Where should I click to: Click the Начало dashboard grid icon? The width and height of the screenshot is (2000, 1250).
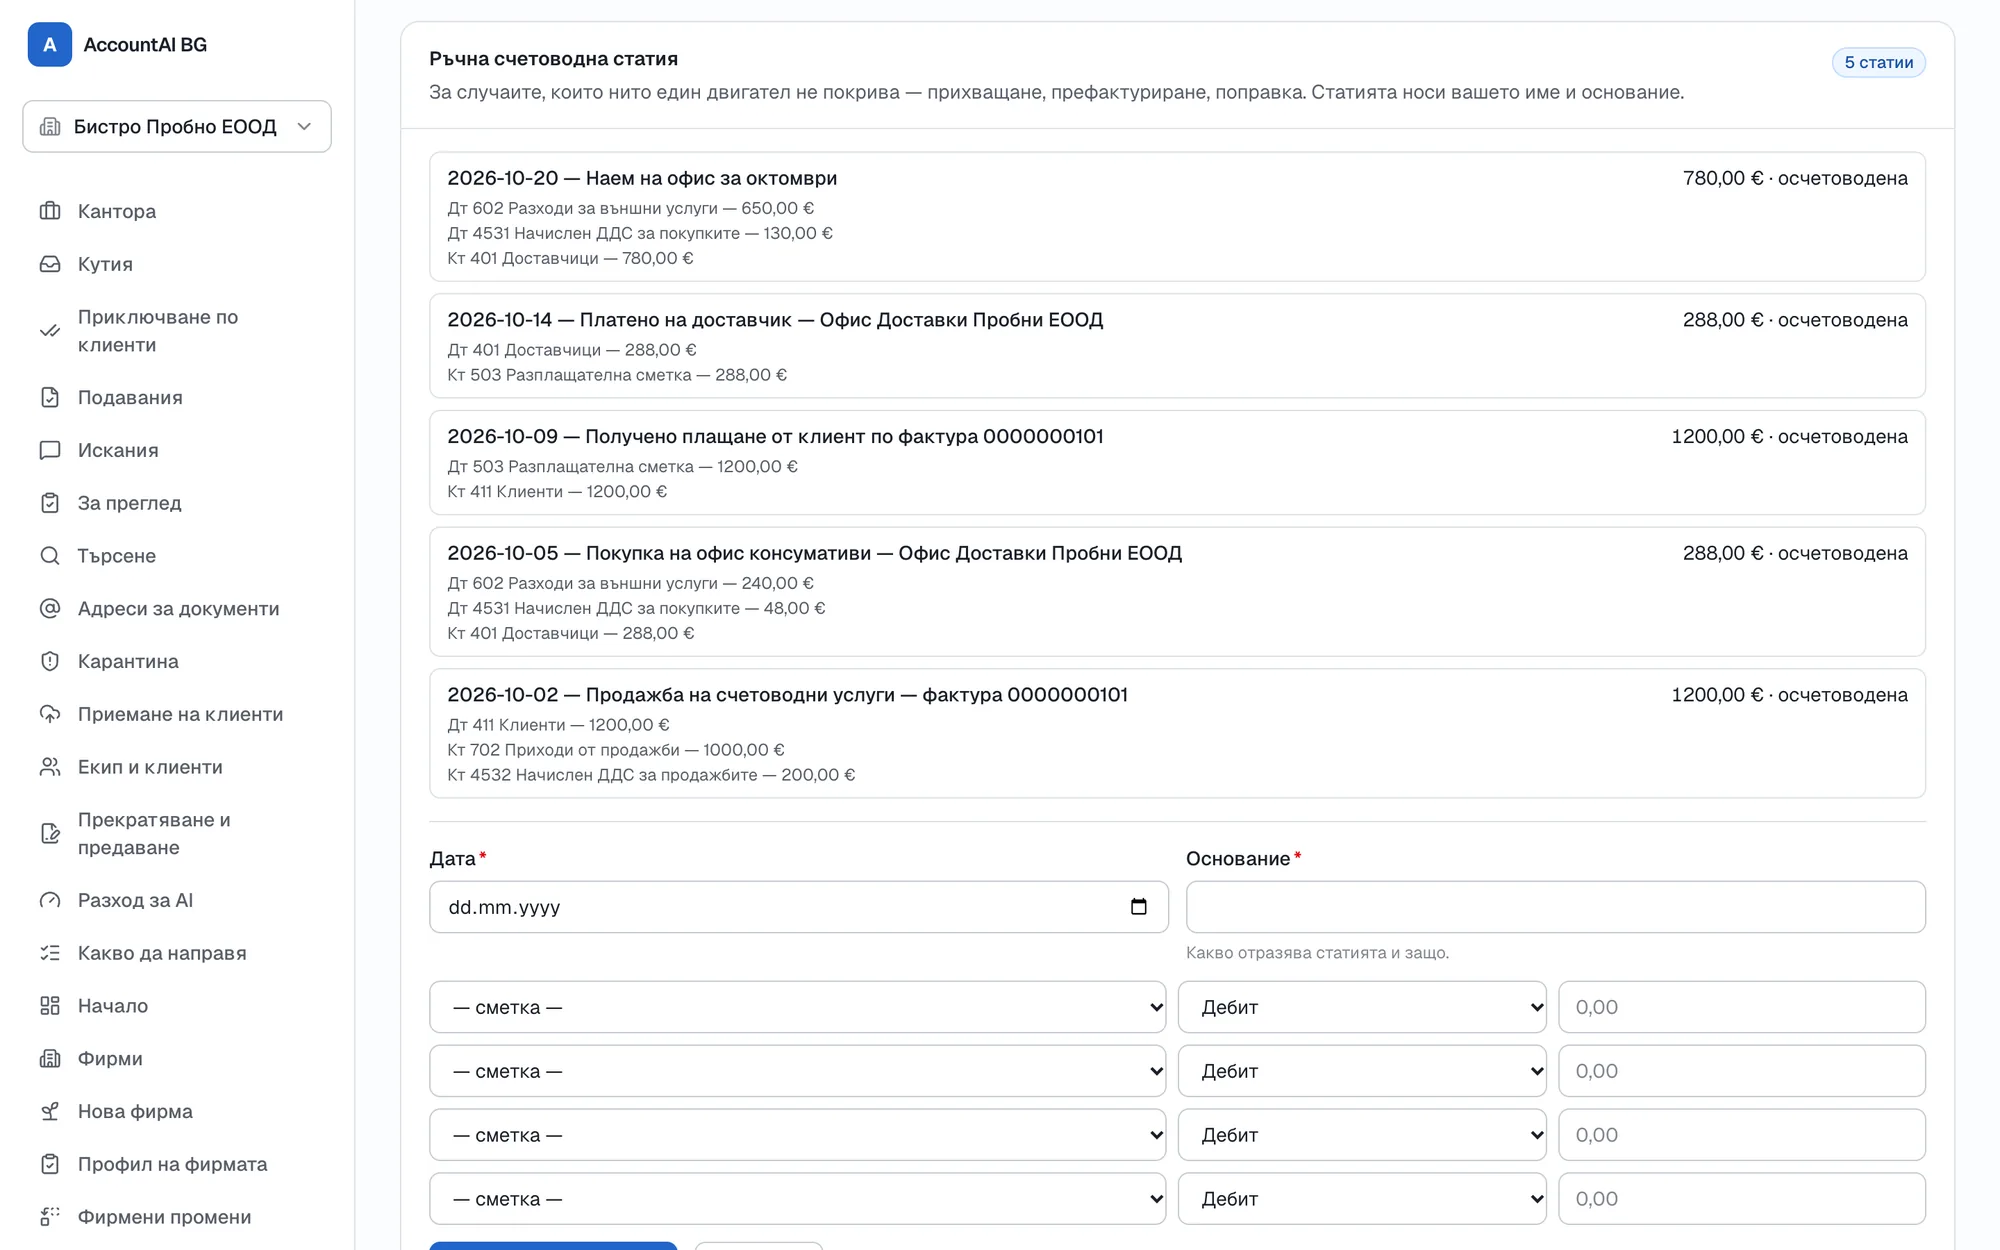coord(50,1006)
